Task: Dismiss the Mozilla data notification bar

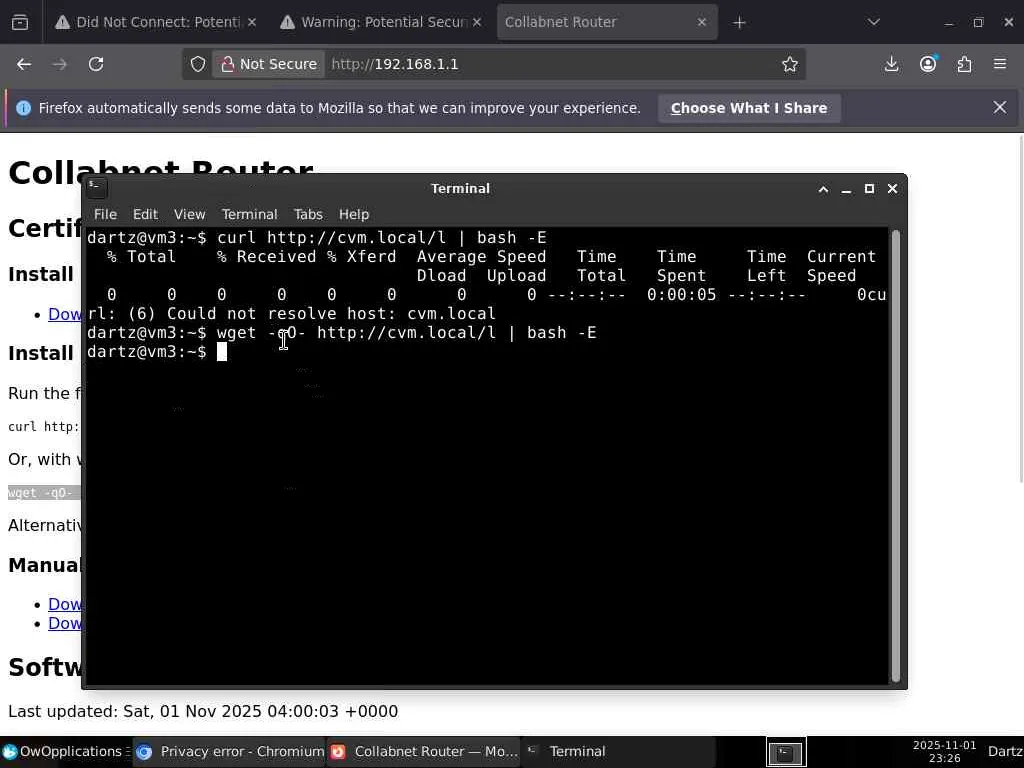Action: point(1000,107)
